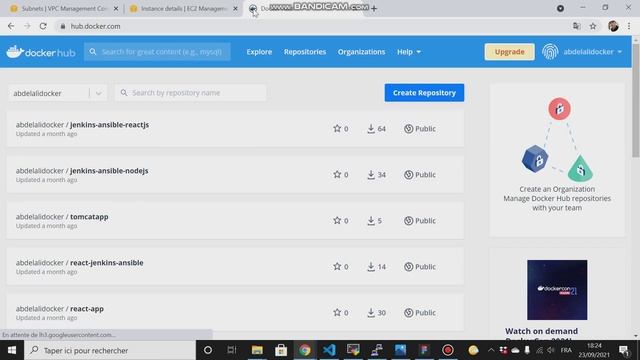Click Windows taskbar search box

[x=110, y=350]
